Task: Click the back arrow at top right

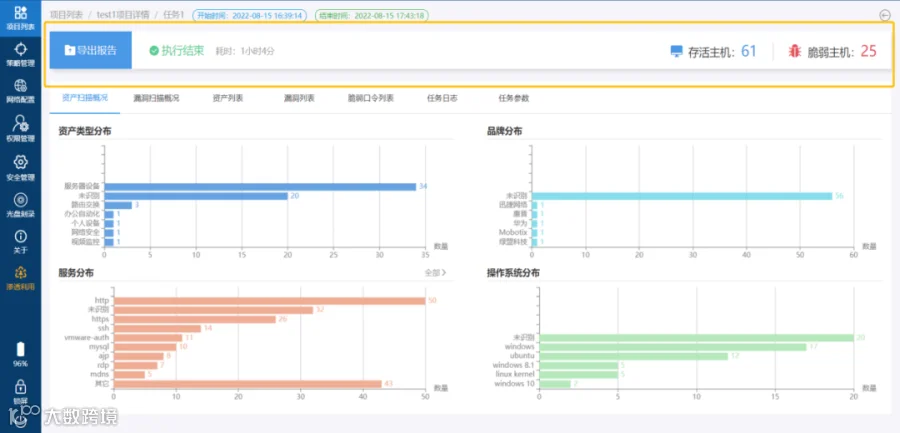Action: [x=885, y=16]
